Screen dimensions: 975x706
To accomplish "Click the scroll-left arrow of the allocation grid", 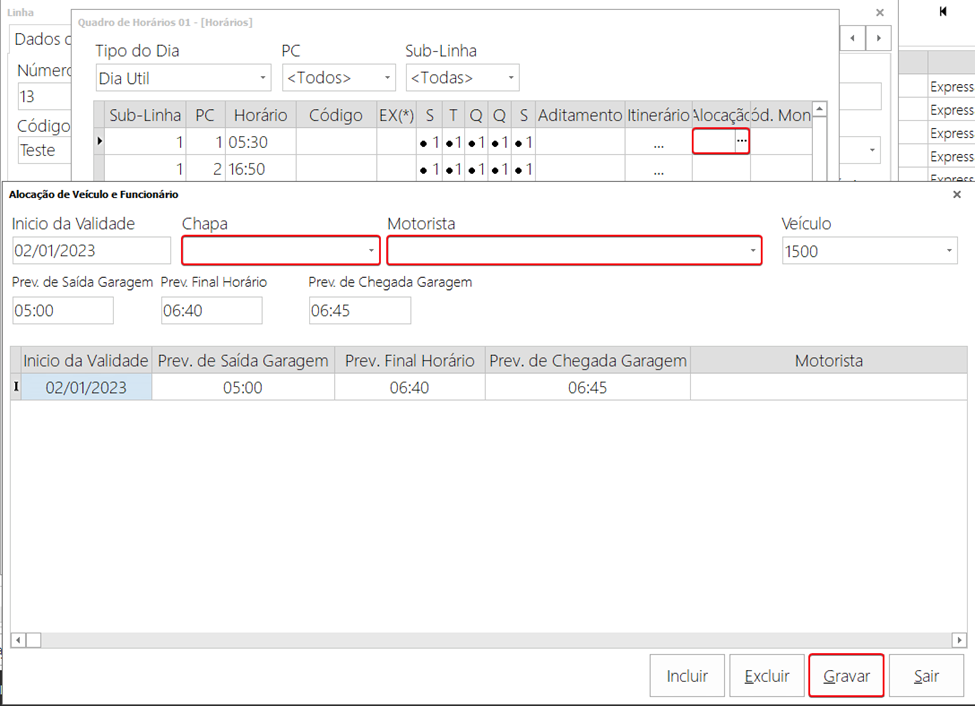I will pyautogui.click(x=18, y=640).
